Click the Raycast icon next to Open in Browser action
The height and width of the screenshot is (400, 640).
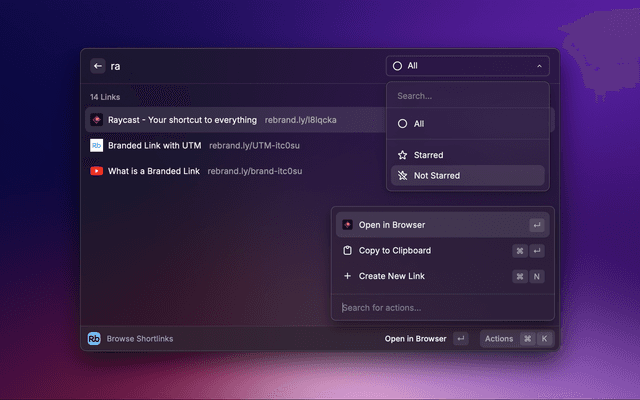click(347, 225)
